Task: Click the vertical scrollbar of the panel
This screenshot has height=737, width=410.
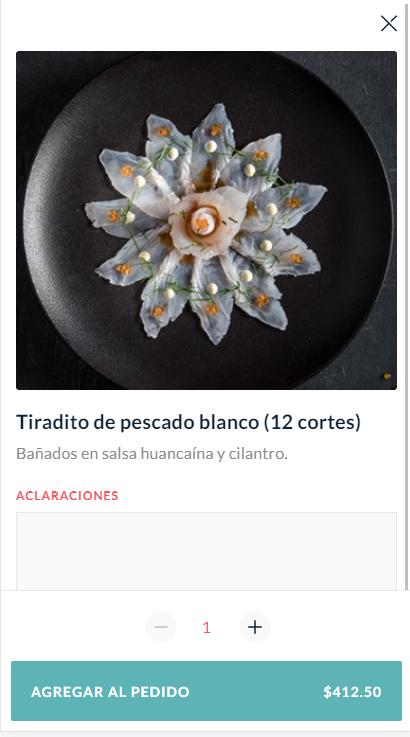Action: (407, 296)
